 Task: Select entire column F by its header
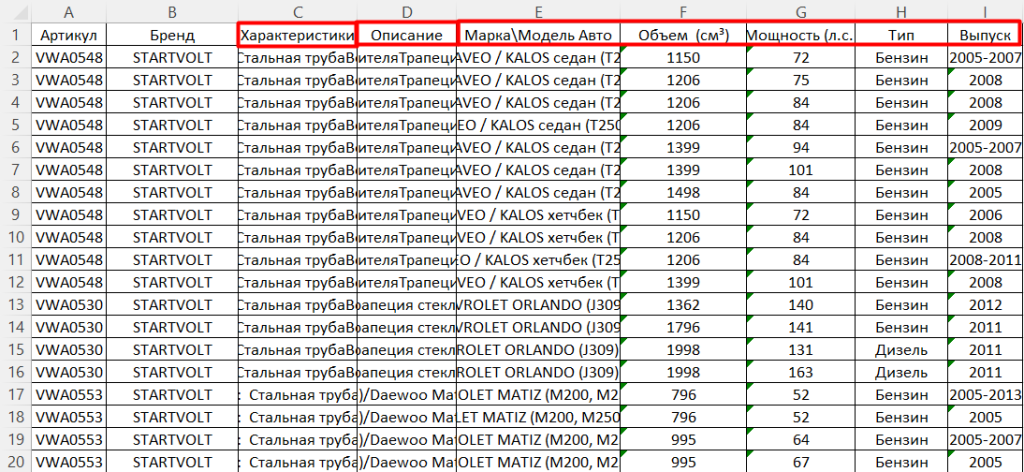click(x=682, y=11)
